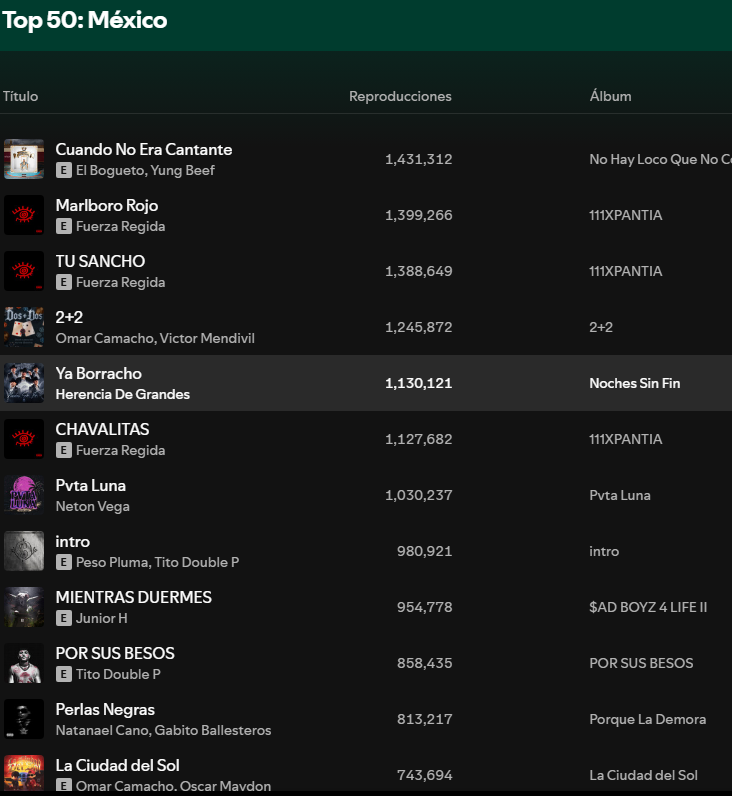Open the song Cuando No Era Cantante

pos(144,149)
